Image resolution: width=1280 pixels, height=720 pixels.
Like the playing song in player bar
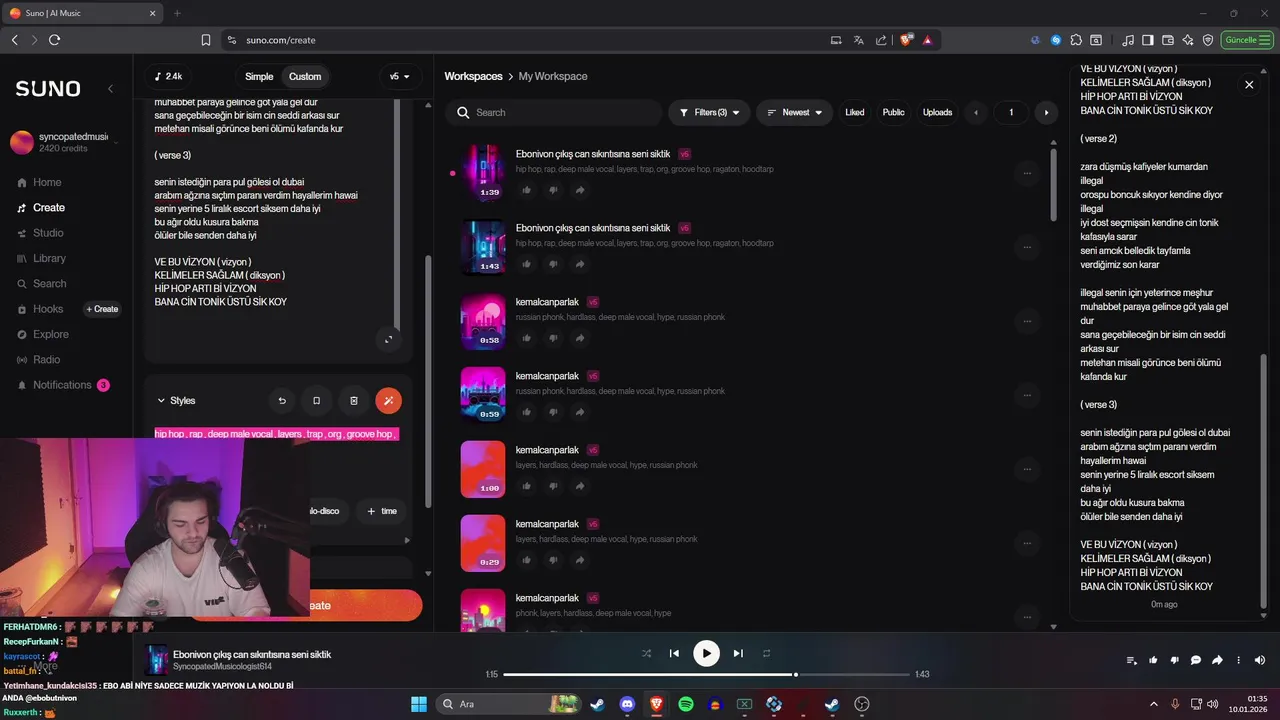pyautogui.click(x=1153, y=660)
